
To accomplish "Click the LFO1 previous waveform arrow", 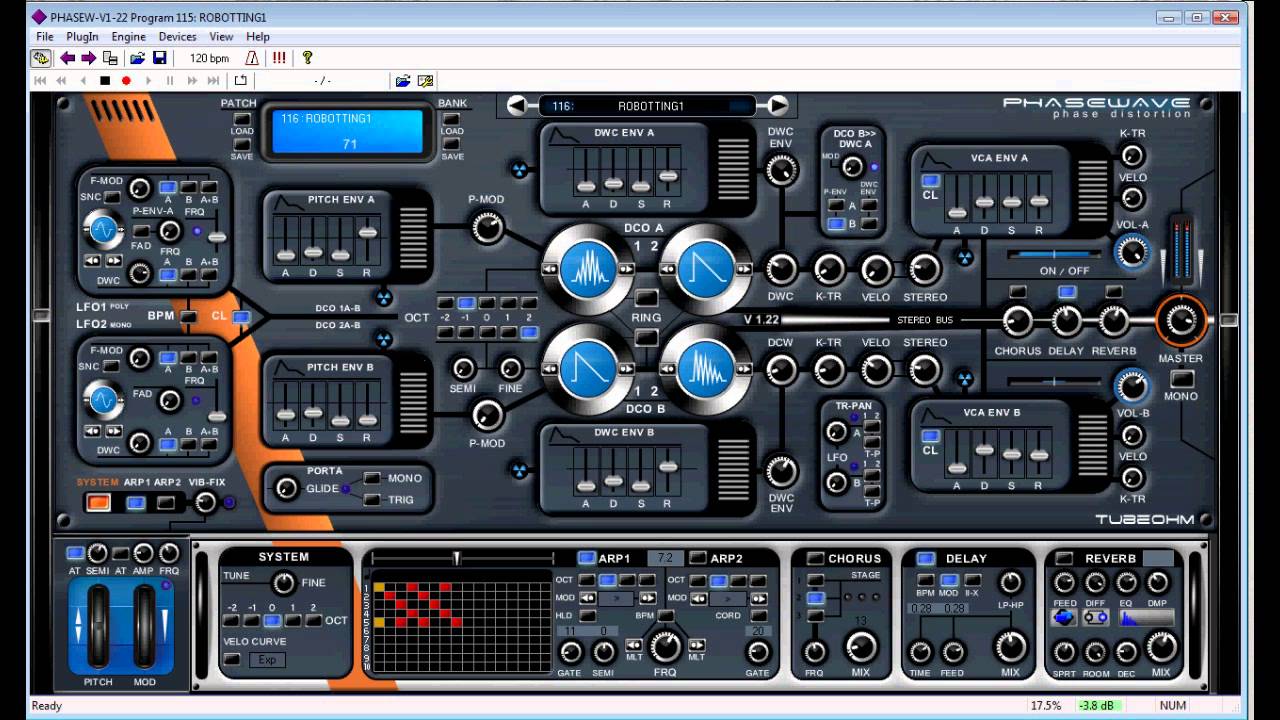I will (92, 261).
